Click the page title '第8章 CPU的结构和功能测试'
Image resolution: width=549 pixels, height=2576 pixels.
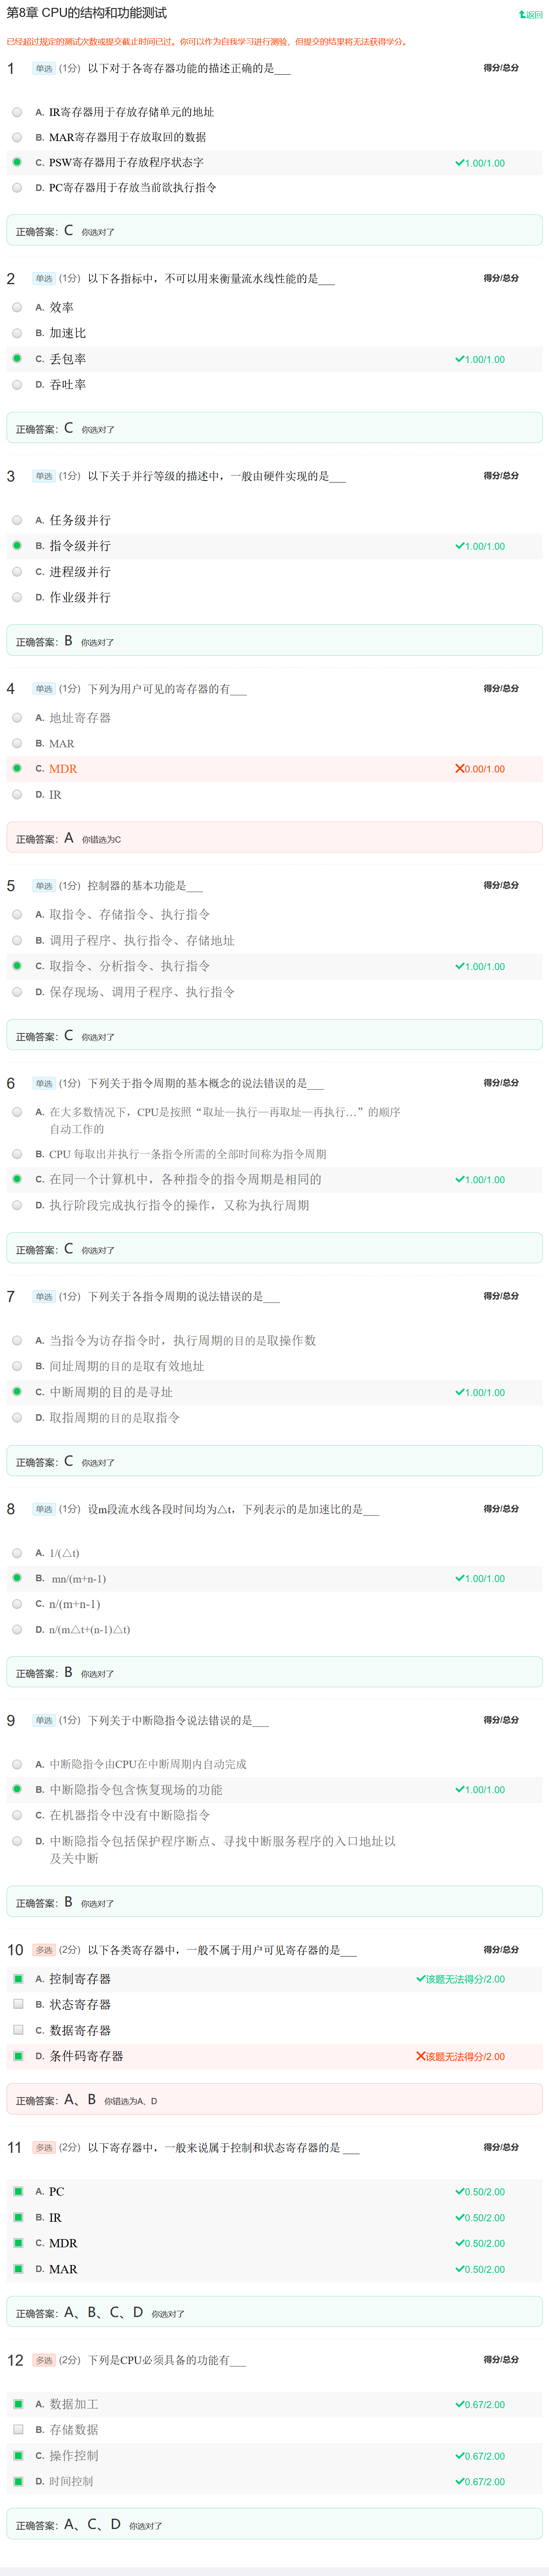(87, 13)
